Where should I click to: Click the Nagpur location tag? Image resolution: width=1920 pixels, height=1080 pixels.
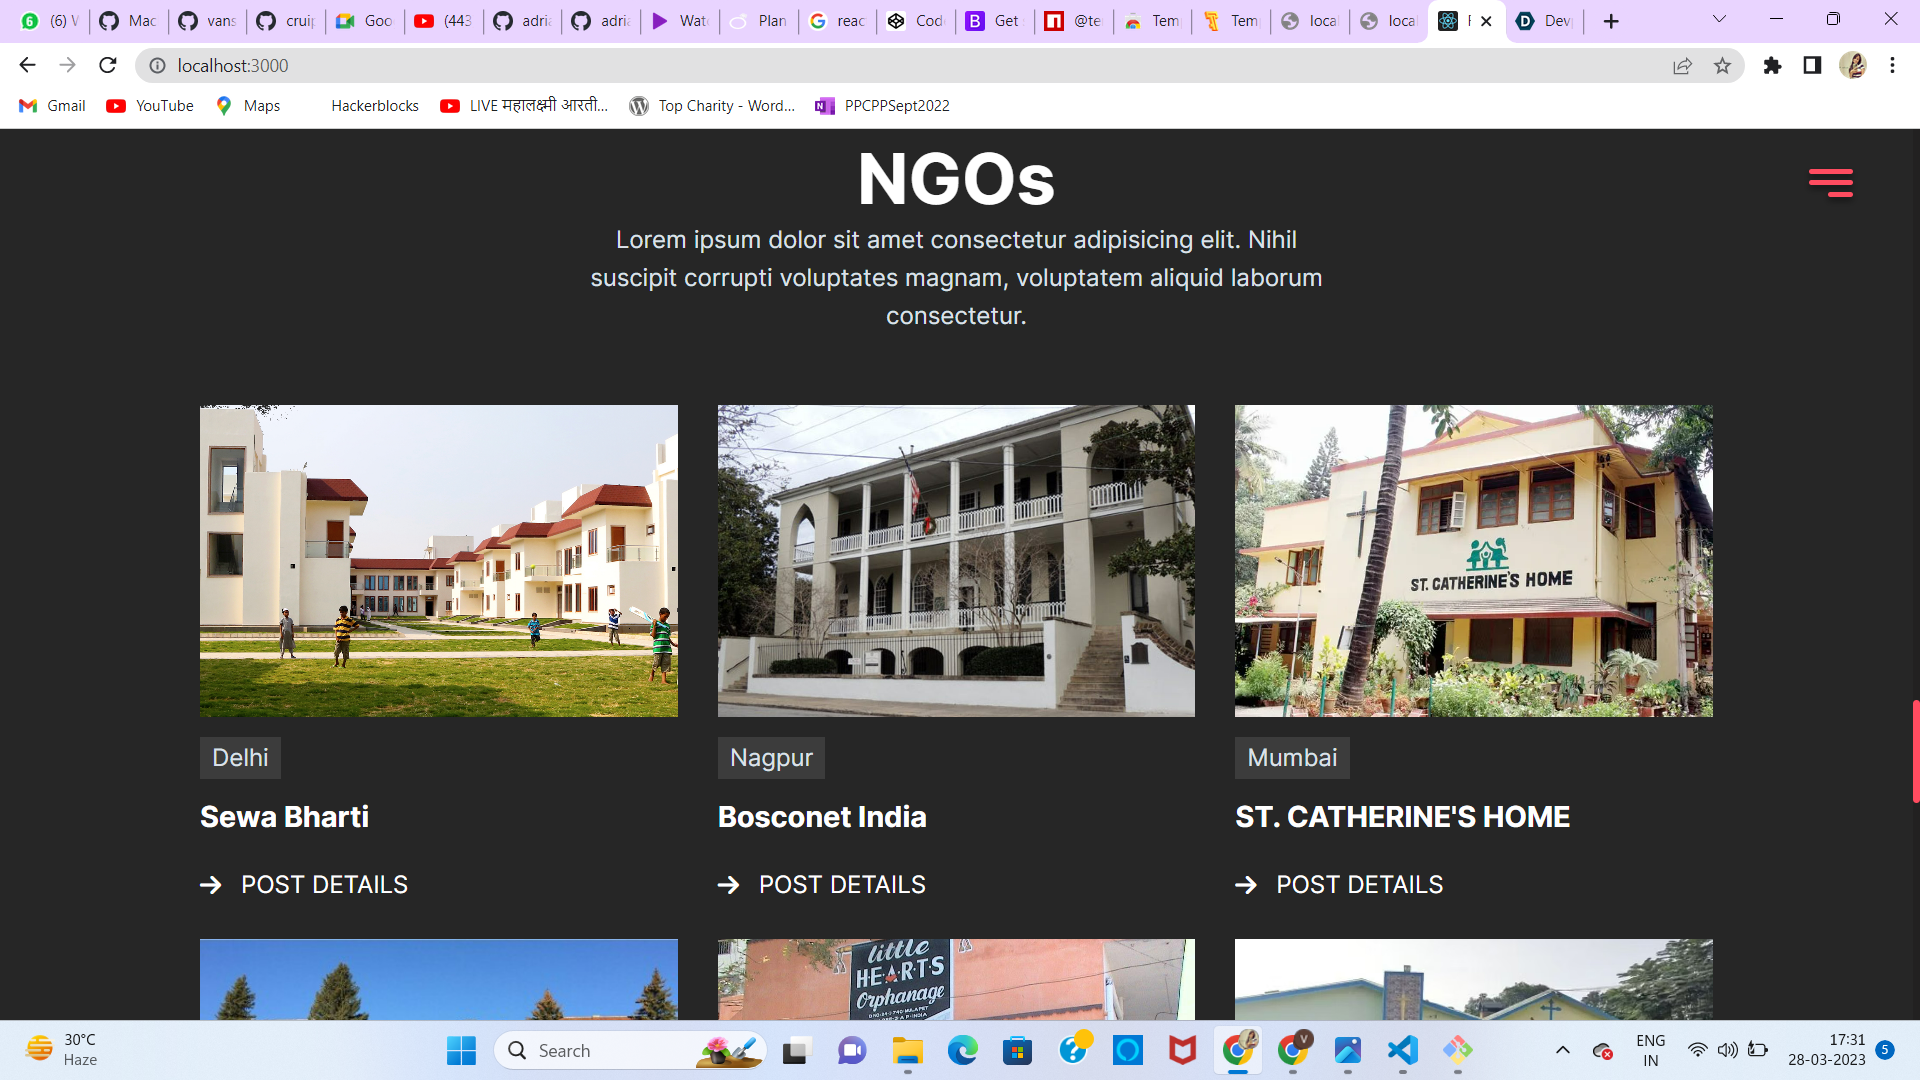(x=771, y=758)
